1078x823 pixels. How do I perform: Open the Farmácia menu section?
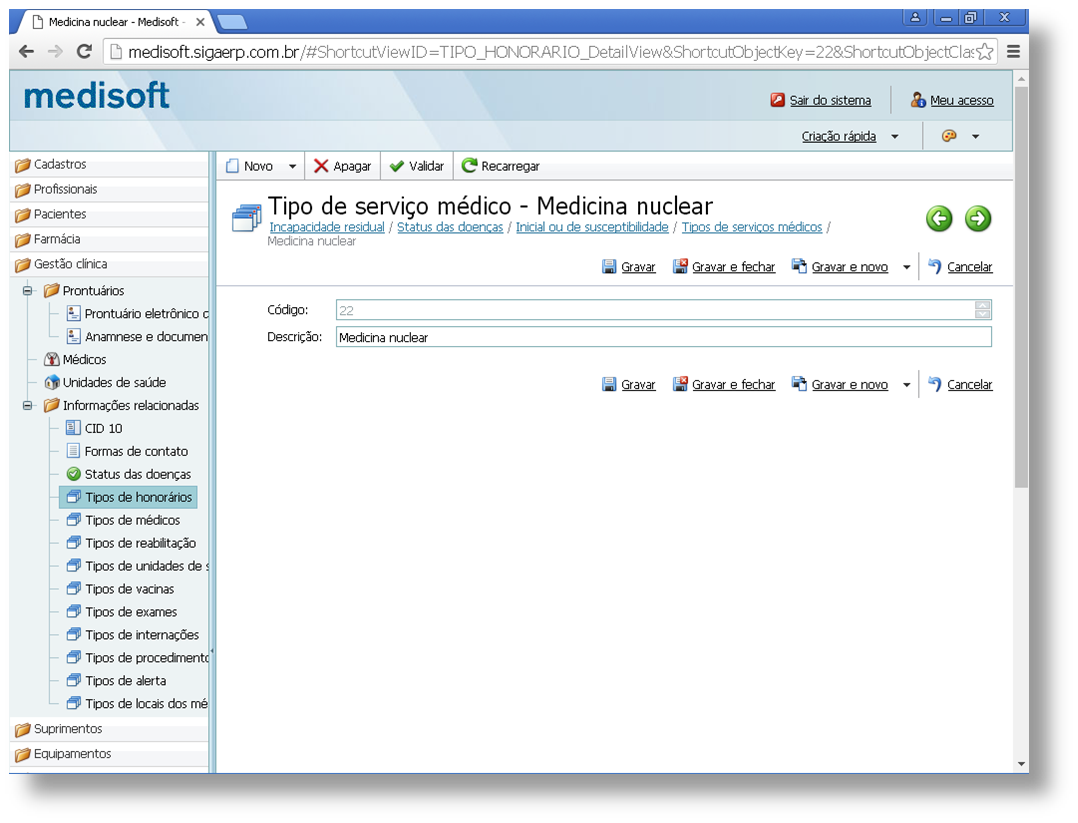tap(109, 239)
